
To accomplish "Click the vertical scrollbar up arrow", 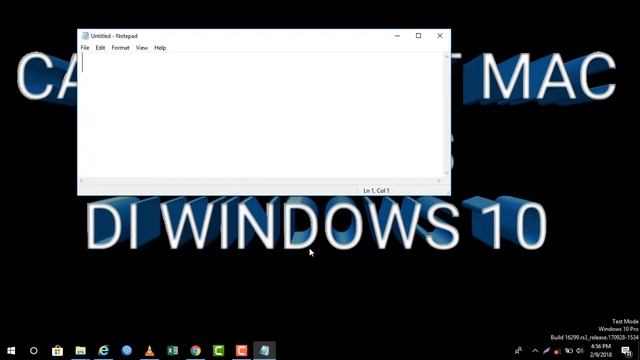I will tap(447, 56).
